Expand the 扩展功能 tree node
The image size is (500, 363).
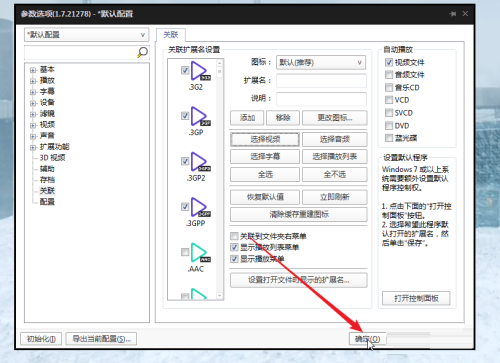pos(33,147)
